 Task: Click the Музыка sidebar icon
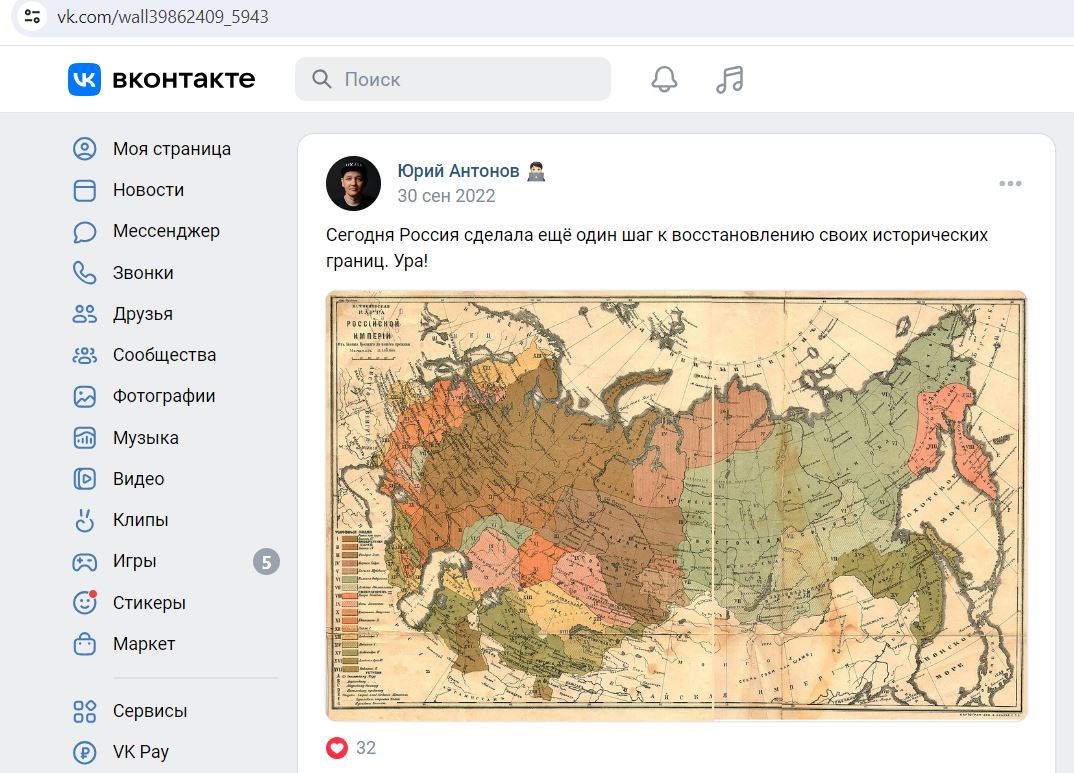coord(84,438)
